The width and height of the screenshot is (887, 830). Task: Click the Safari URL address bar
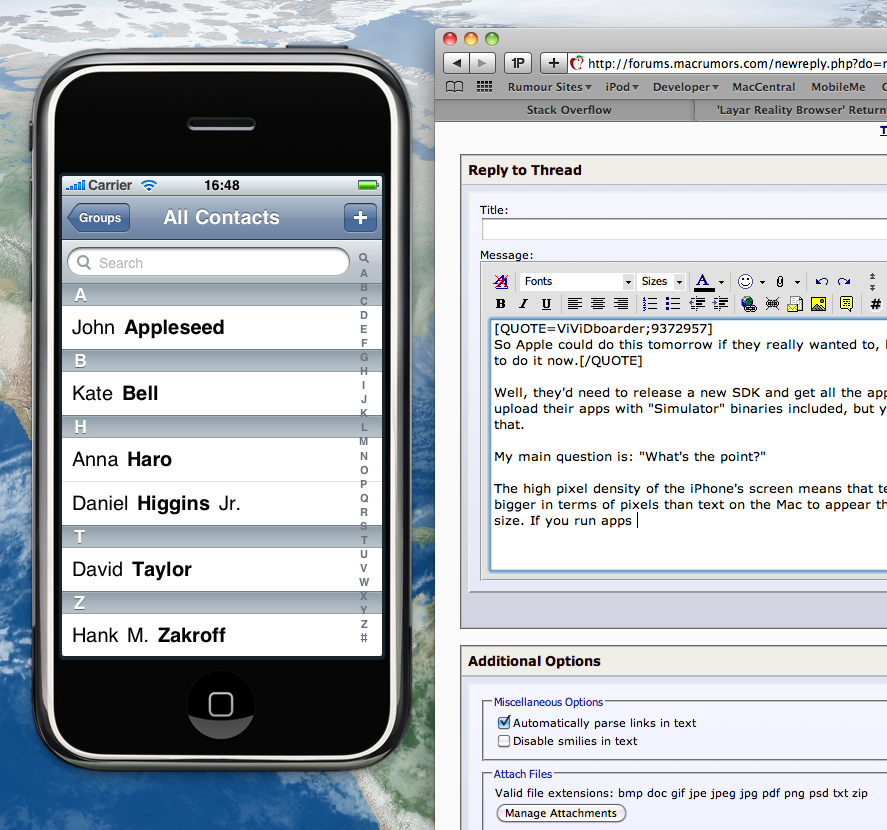coord(729,63)
